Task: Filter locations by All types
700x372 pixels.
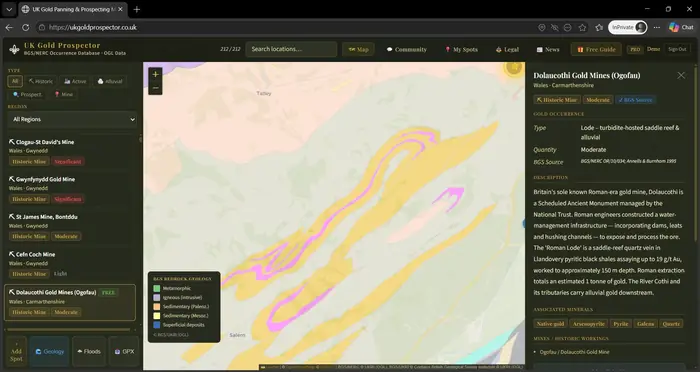Action: click(15, 81)
